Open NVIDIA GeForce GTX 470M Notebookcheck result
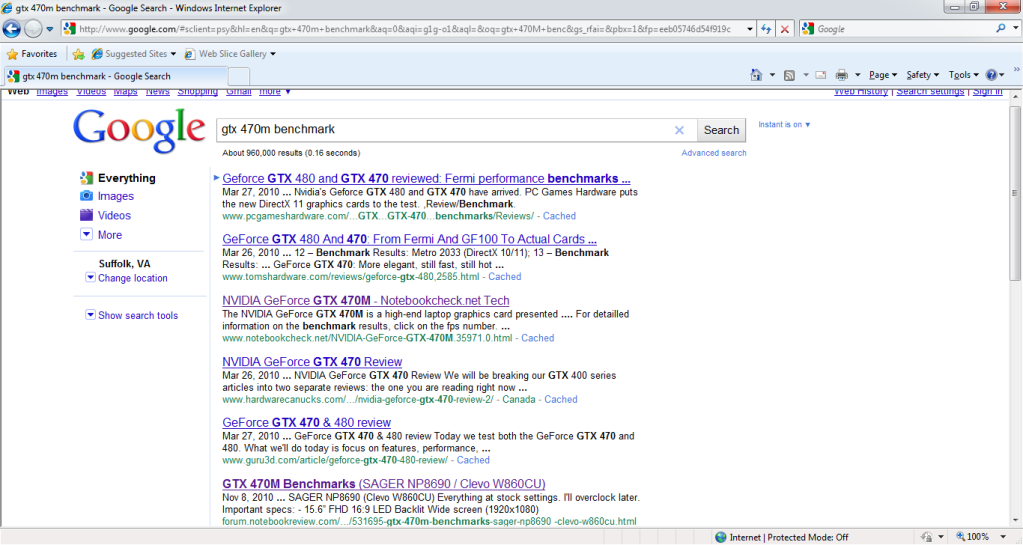The height and width of the screenshot is (545, 1023). (x=365, y=301)
